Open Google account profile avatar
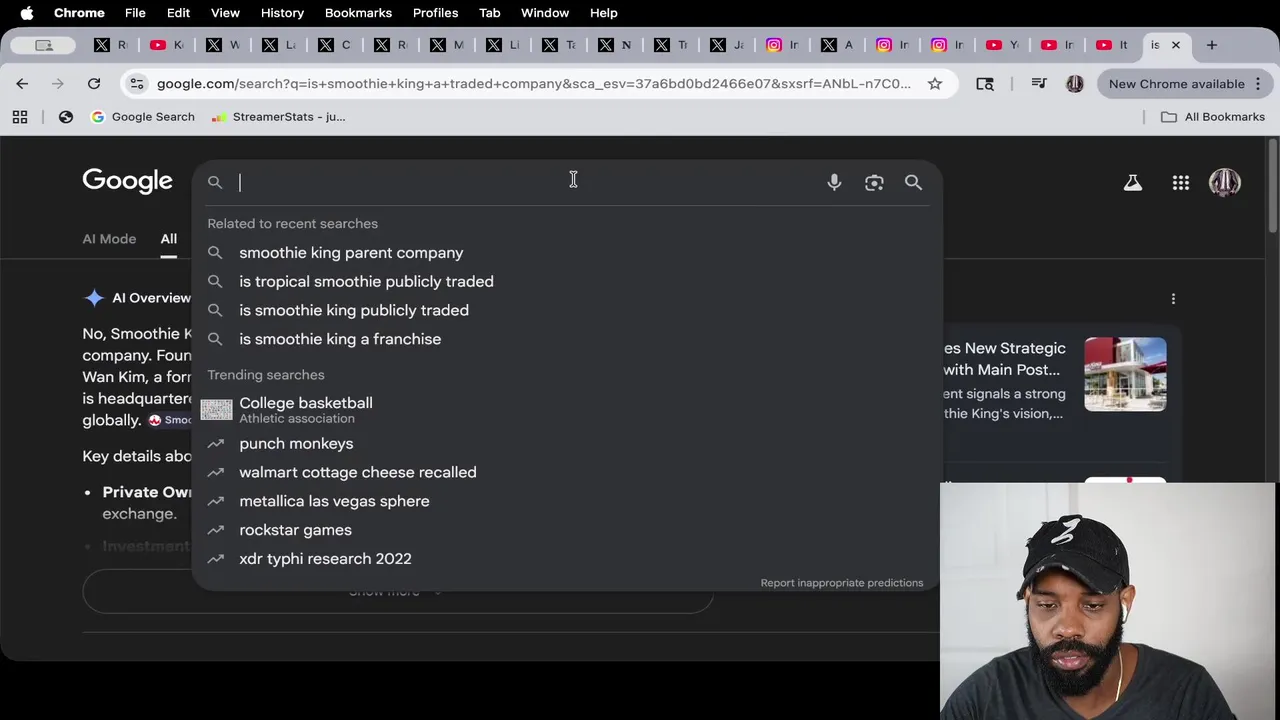 click(x=1225, y=182)
